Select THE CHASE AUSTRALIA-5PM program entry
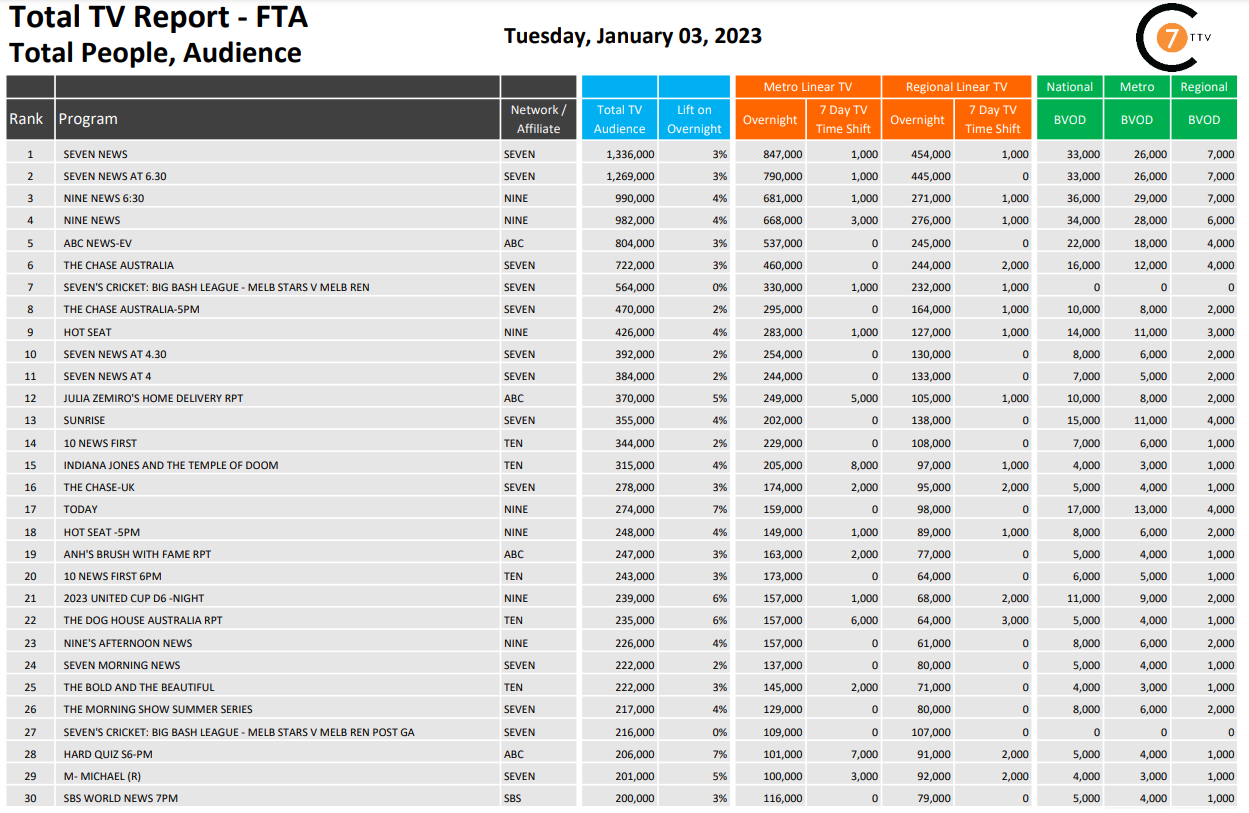 point(131,309)
